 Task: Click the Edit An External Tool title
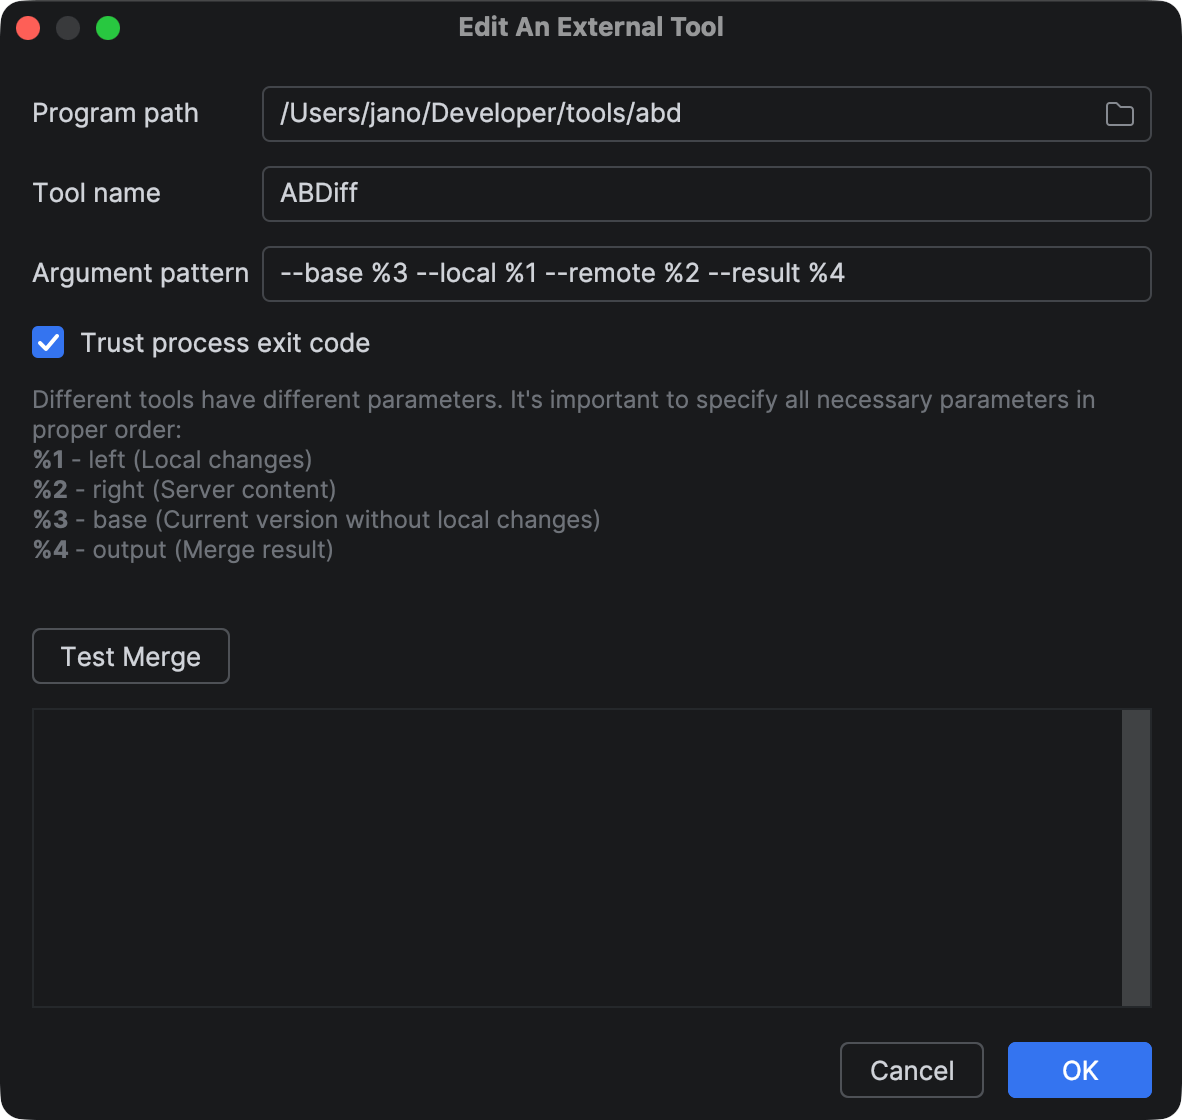click(591, 27)
